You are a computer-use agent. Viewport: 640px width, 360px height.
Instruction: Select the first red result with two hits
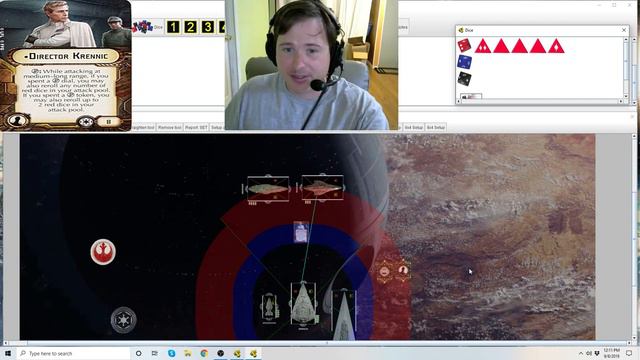point(482,46)
